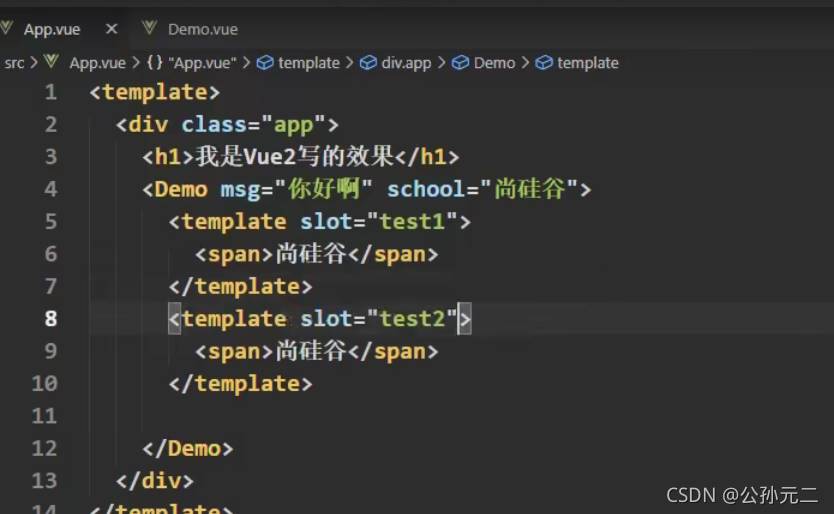Screen dimensions: 834x514
Task: Click line number 12 in gutter
Action: (x=44, y=448)
